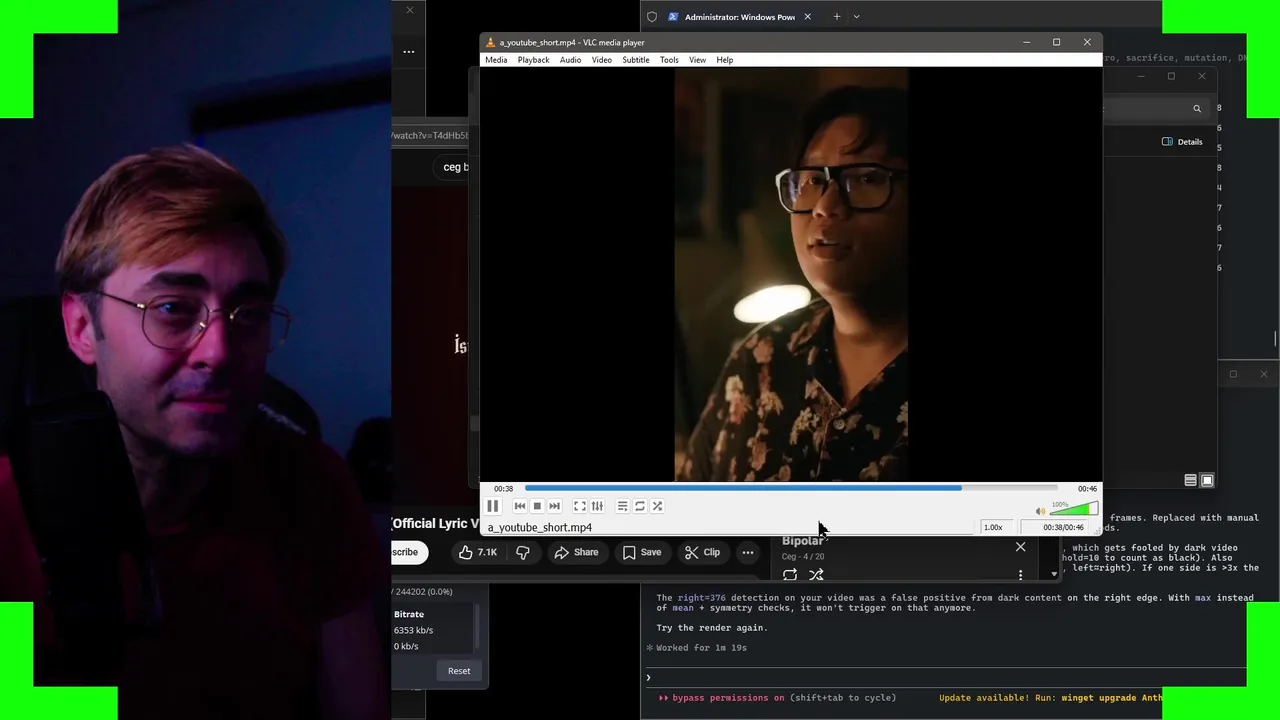Viewport: 1280px width, 720px height.
Task: Click the search icon in File Explorer
Action: pos(1197,108)
